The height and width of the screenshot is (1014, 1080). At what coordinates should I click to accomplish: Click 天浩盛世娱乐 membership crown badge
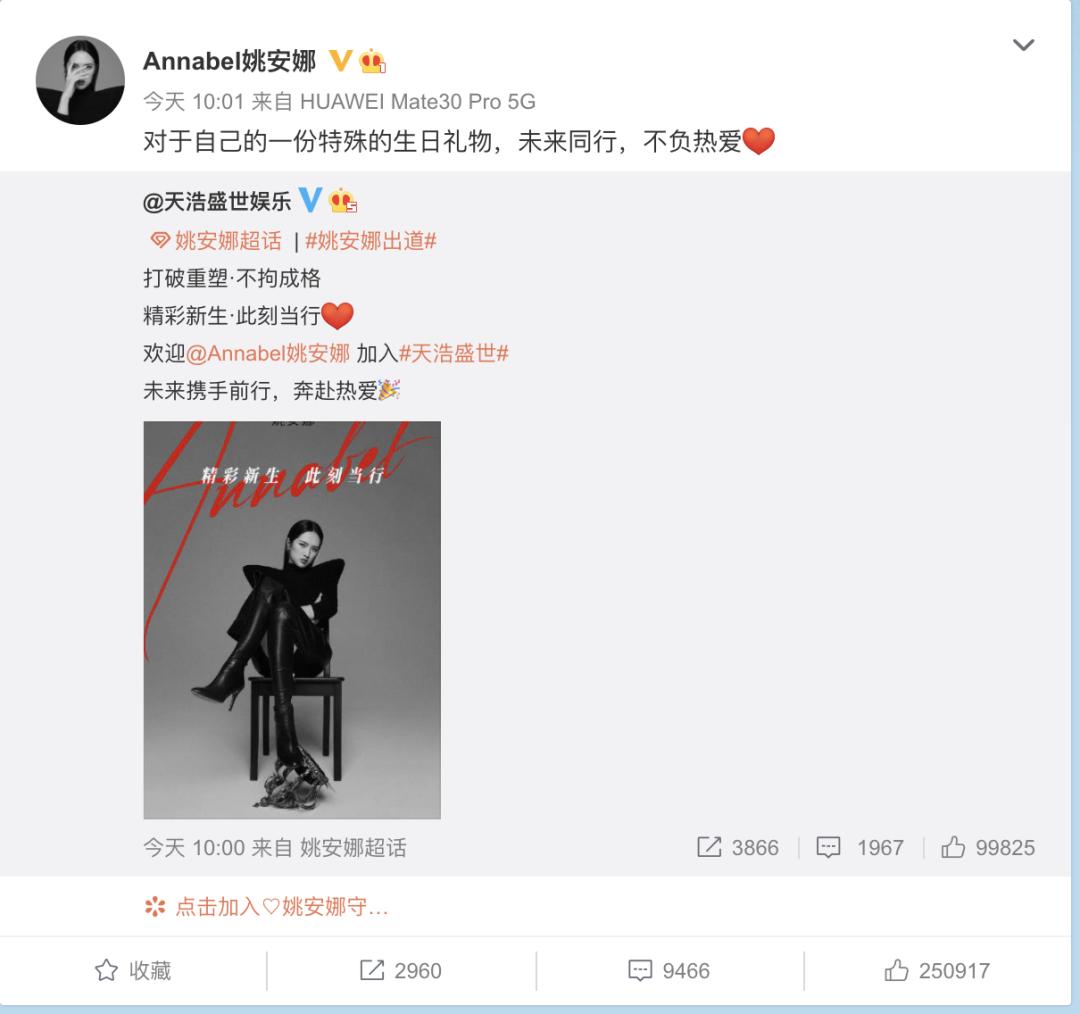(x=342, y=200)
